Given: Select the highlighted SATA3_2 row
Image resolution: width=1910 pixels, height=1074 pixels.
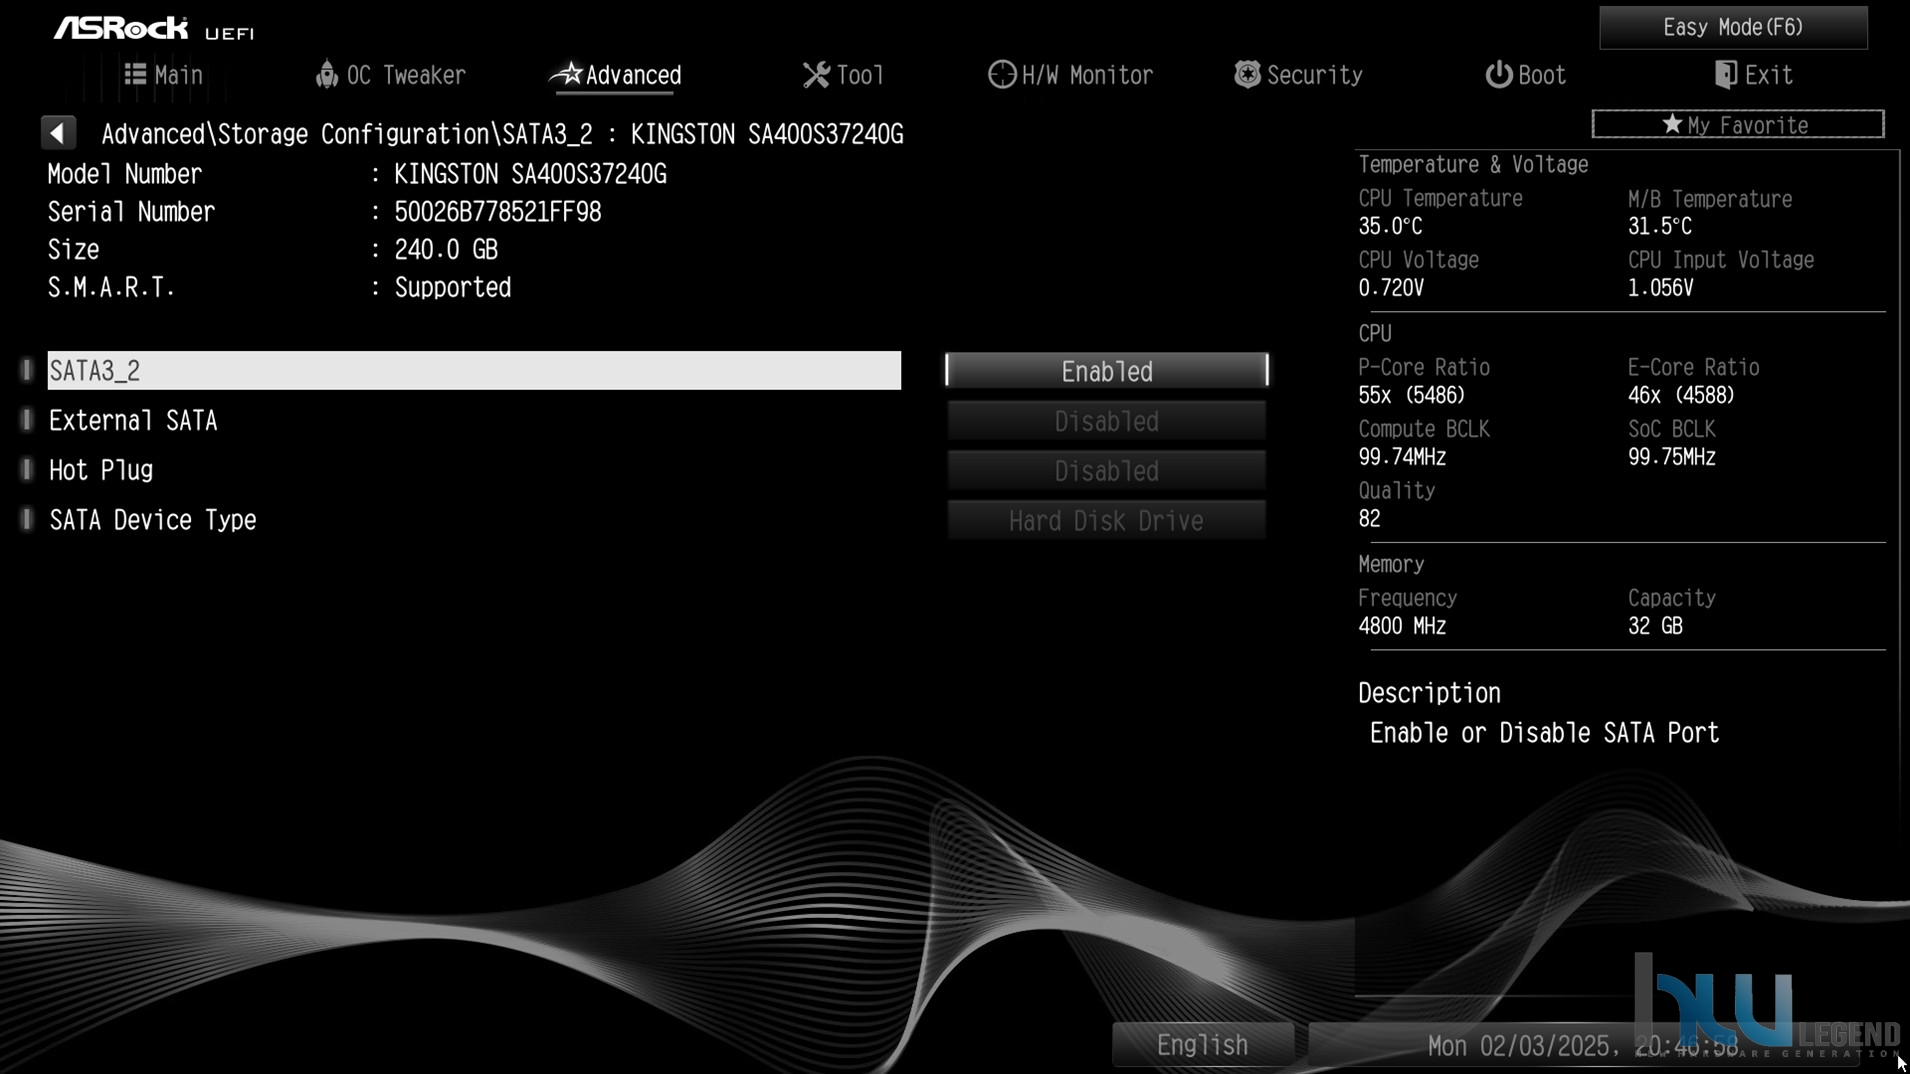Looking at the screenshot, I should [x=474, y=370].
